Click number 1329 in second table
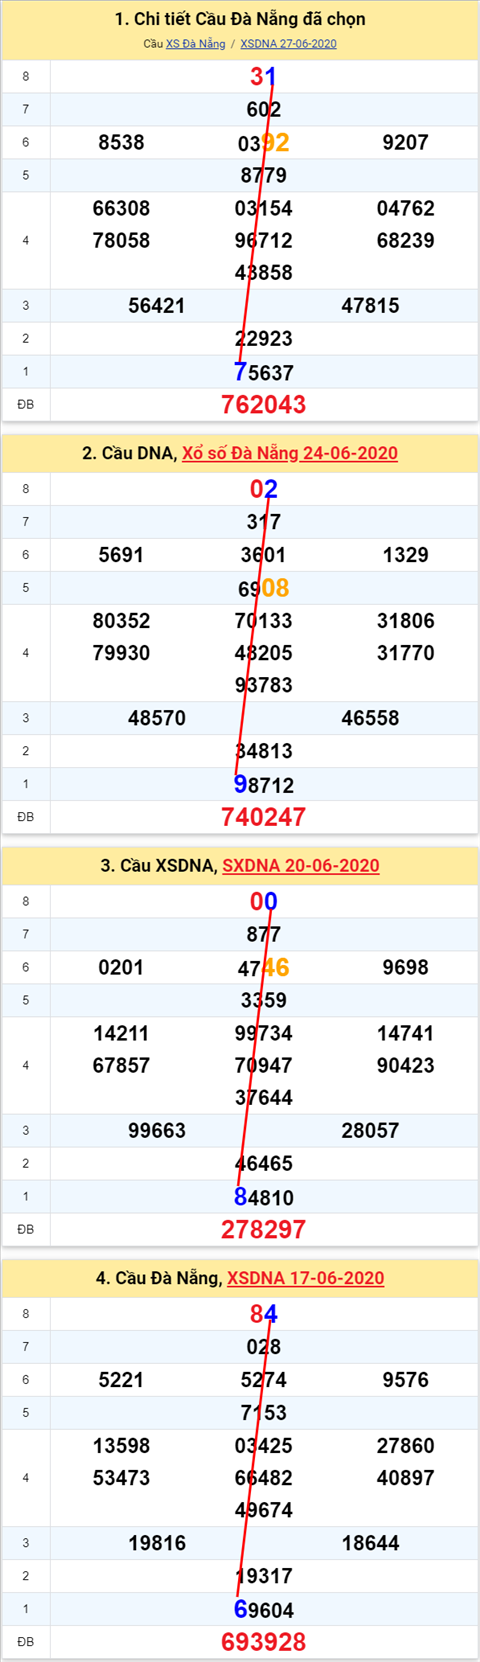 coord(406,555)
